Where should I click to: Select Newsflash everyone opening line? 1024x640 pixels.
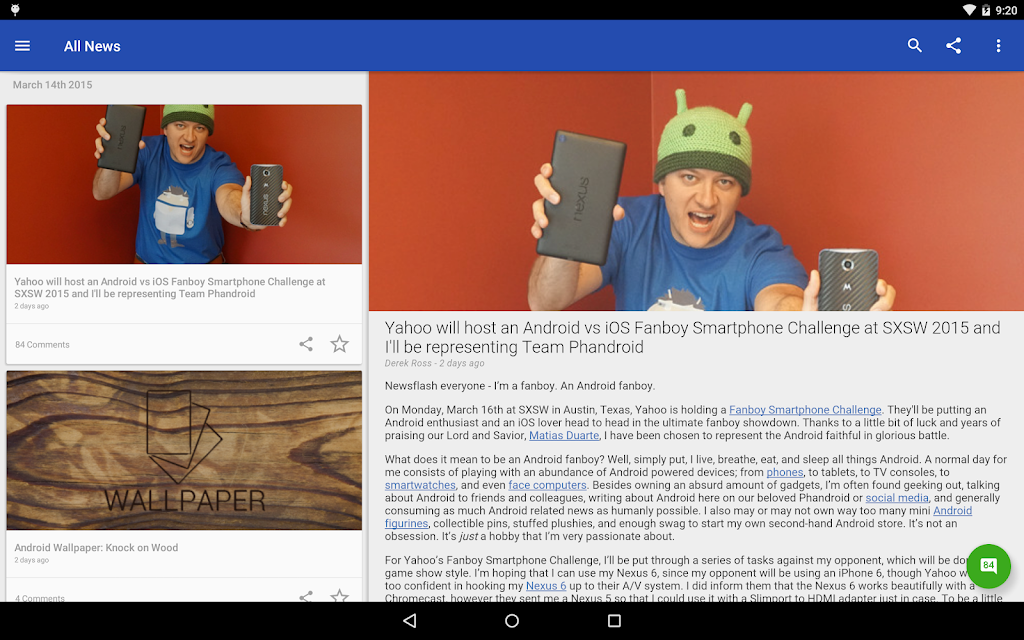519,386
